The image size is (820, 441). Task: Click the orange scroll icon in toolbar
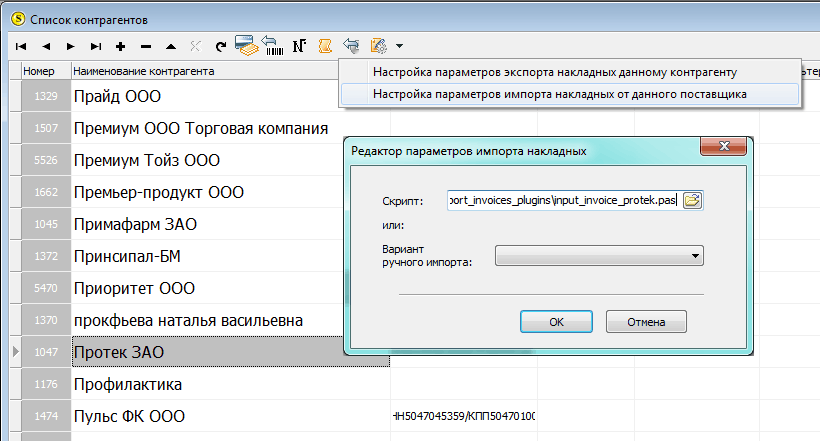325,46
